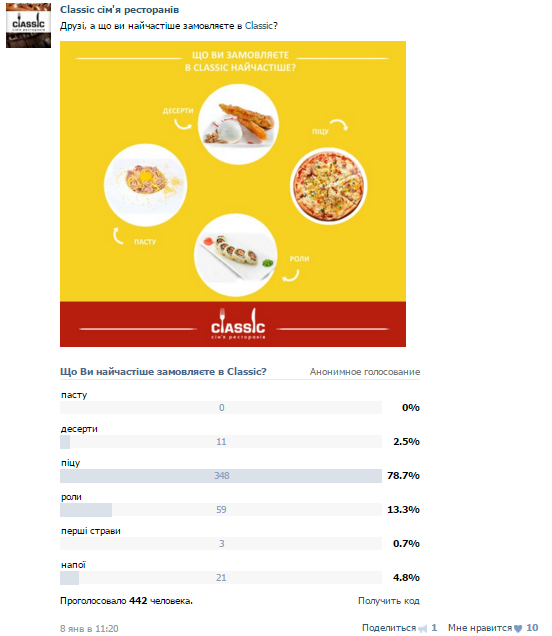Click the 'Поделиться' share button
552x636 pixels.
(389, 628)
